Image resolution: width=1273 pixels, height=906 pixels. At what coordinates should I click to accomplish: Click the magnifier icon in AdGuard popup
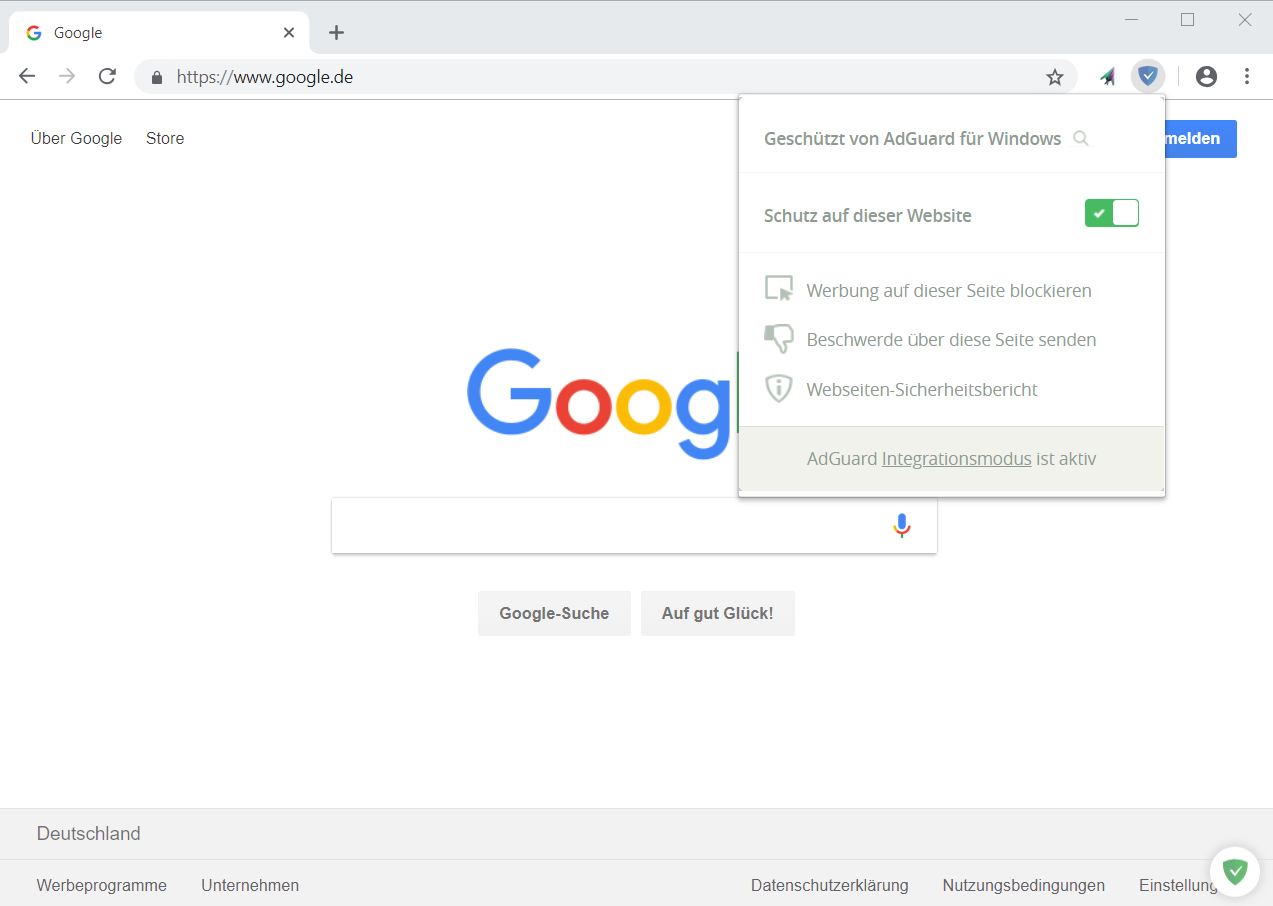[x=1080, y=138]
